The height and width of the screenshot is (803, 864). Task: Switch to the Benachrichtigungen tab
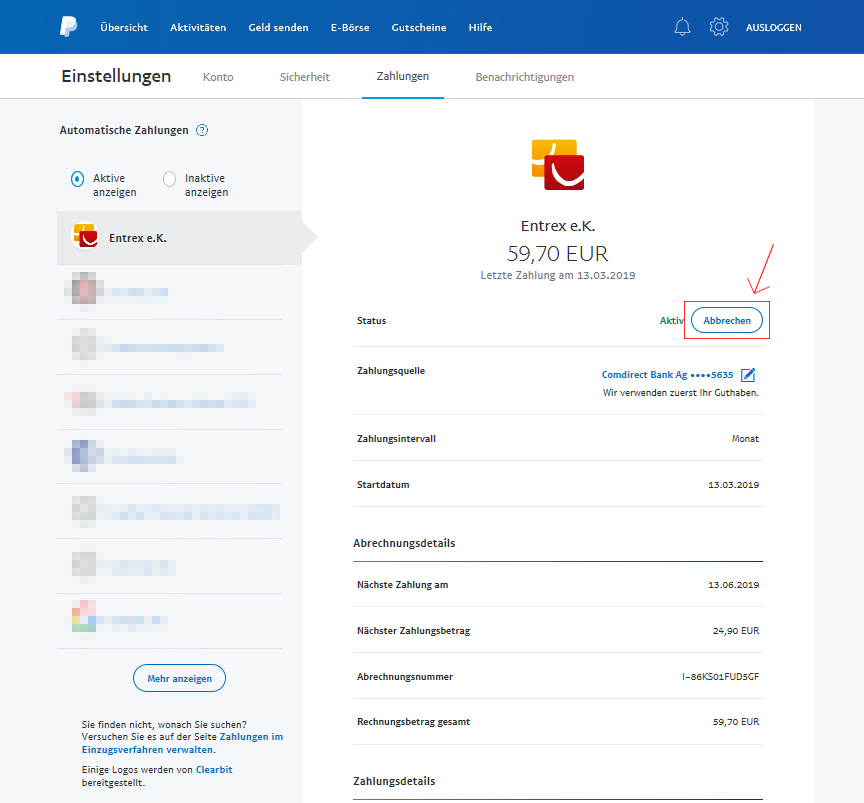pos(525,77)
